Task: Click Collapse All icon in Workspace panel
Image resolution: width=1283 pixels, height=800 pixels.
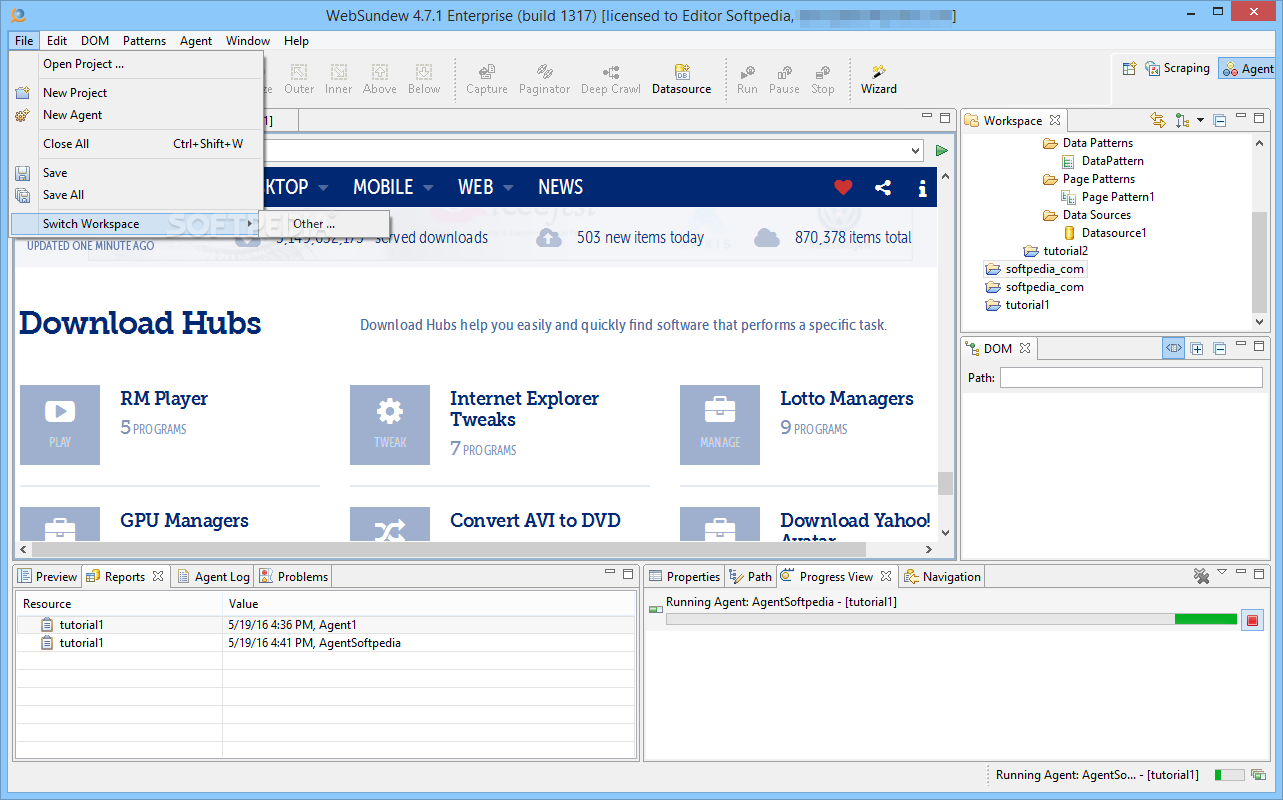Action: coord(1220,120)
